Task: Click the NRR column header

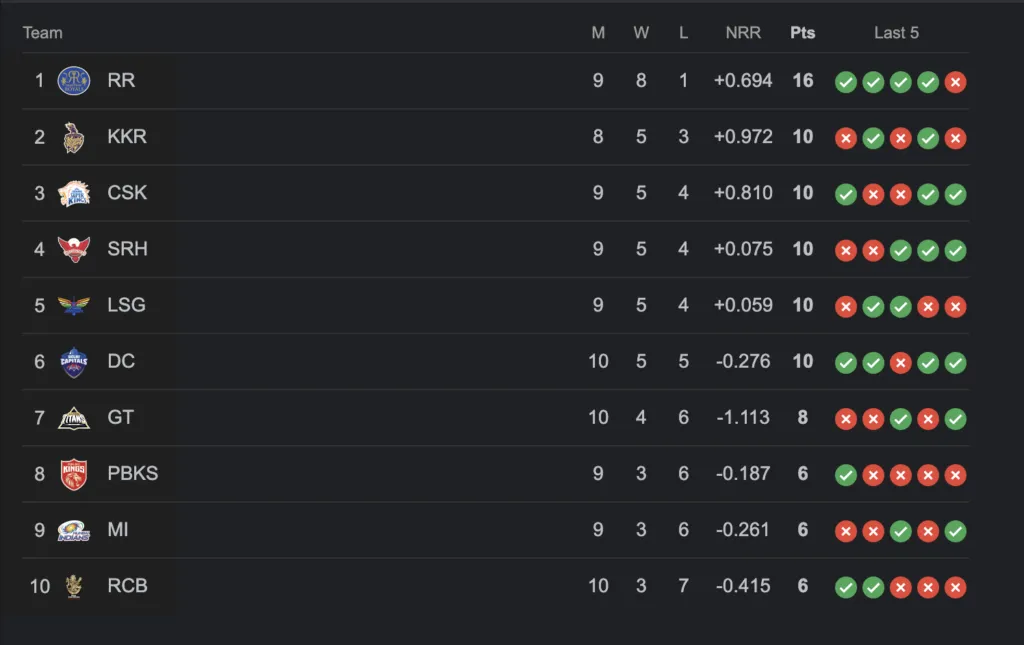Action: click(x=743, y=33)
